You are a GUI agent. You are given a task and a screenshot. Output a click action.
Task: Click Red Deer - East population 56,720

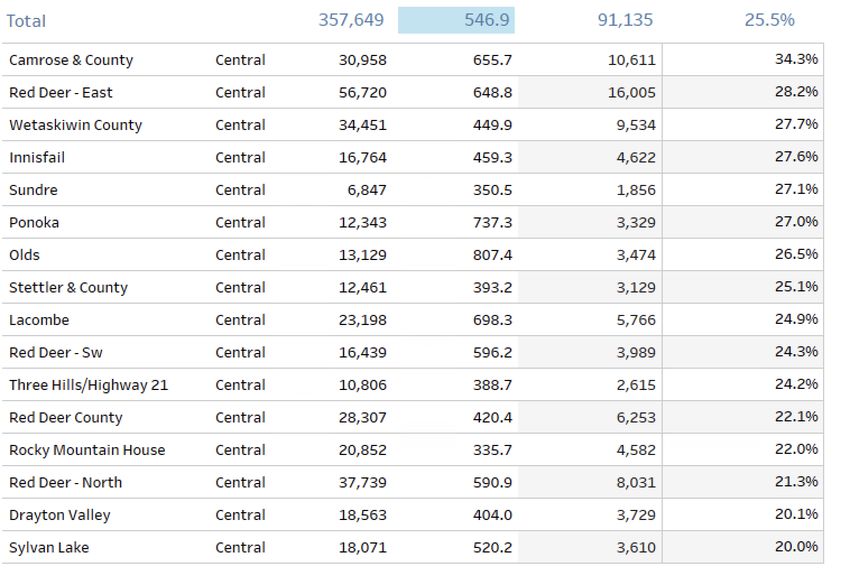click(363, 93)
